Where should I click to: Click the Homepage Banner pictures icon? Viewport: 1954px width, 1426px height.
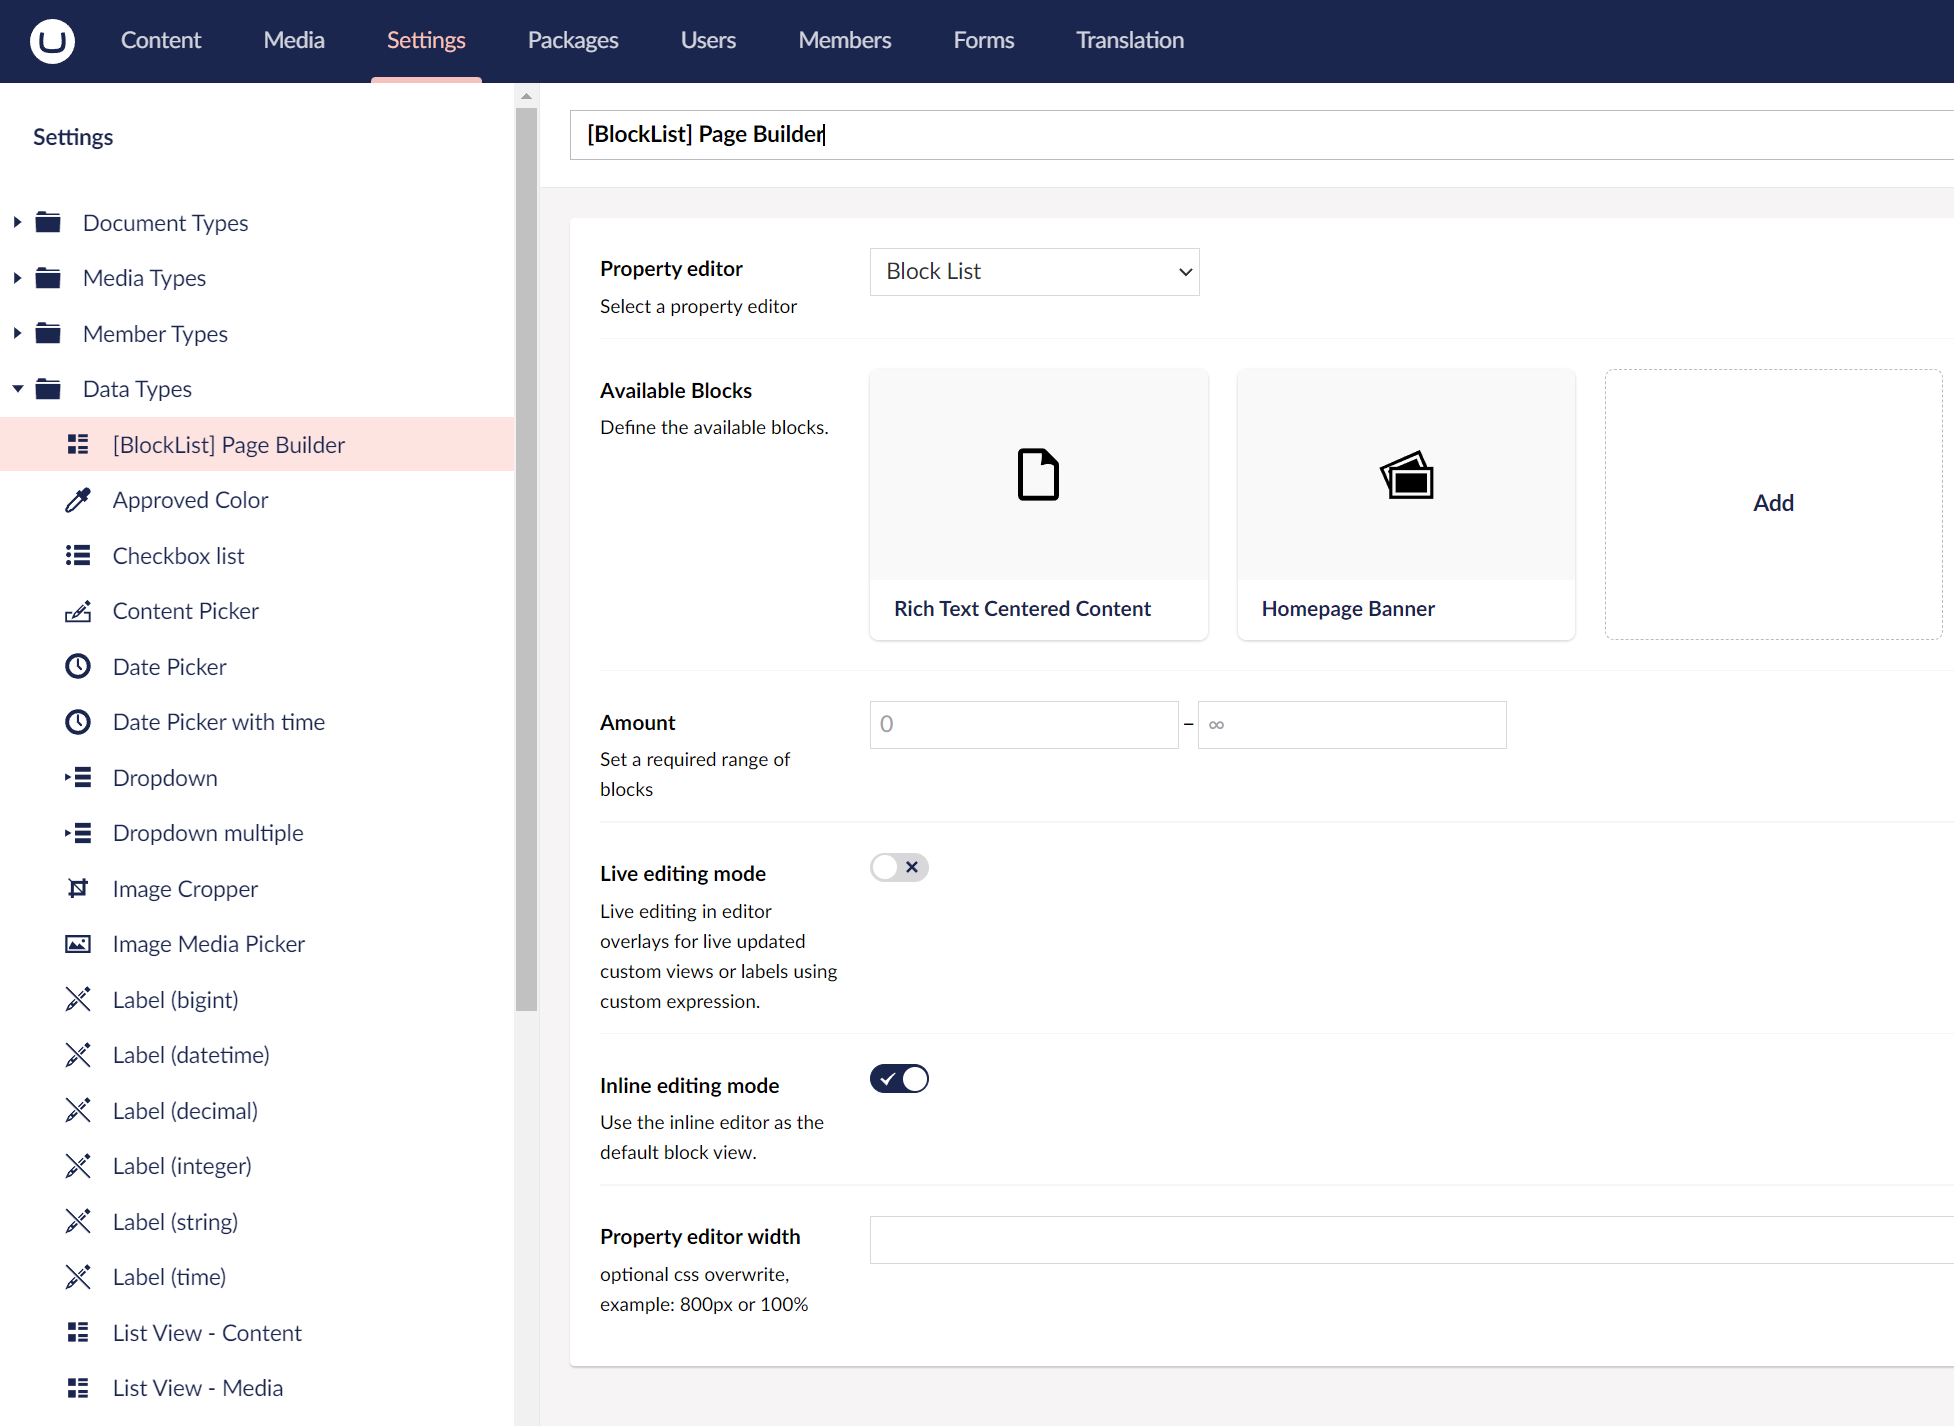1407,474
